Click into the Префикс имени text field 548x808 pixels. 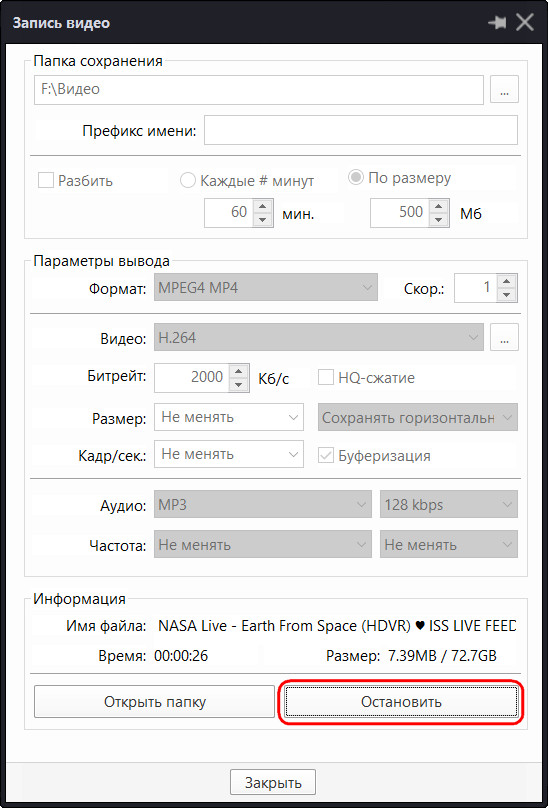point(361,130)
